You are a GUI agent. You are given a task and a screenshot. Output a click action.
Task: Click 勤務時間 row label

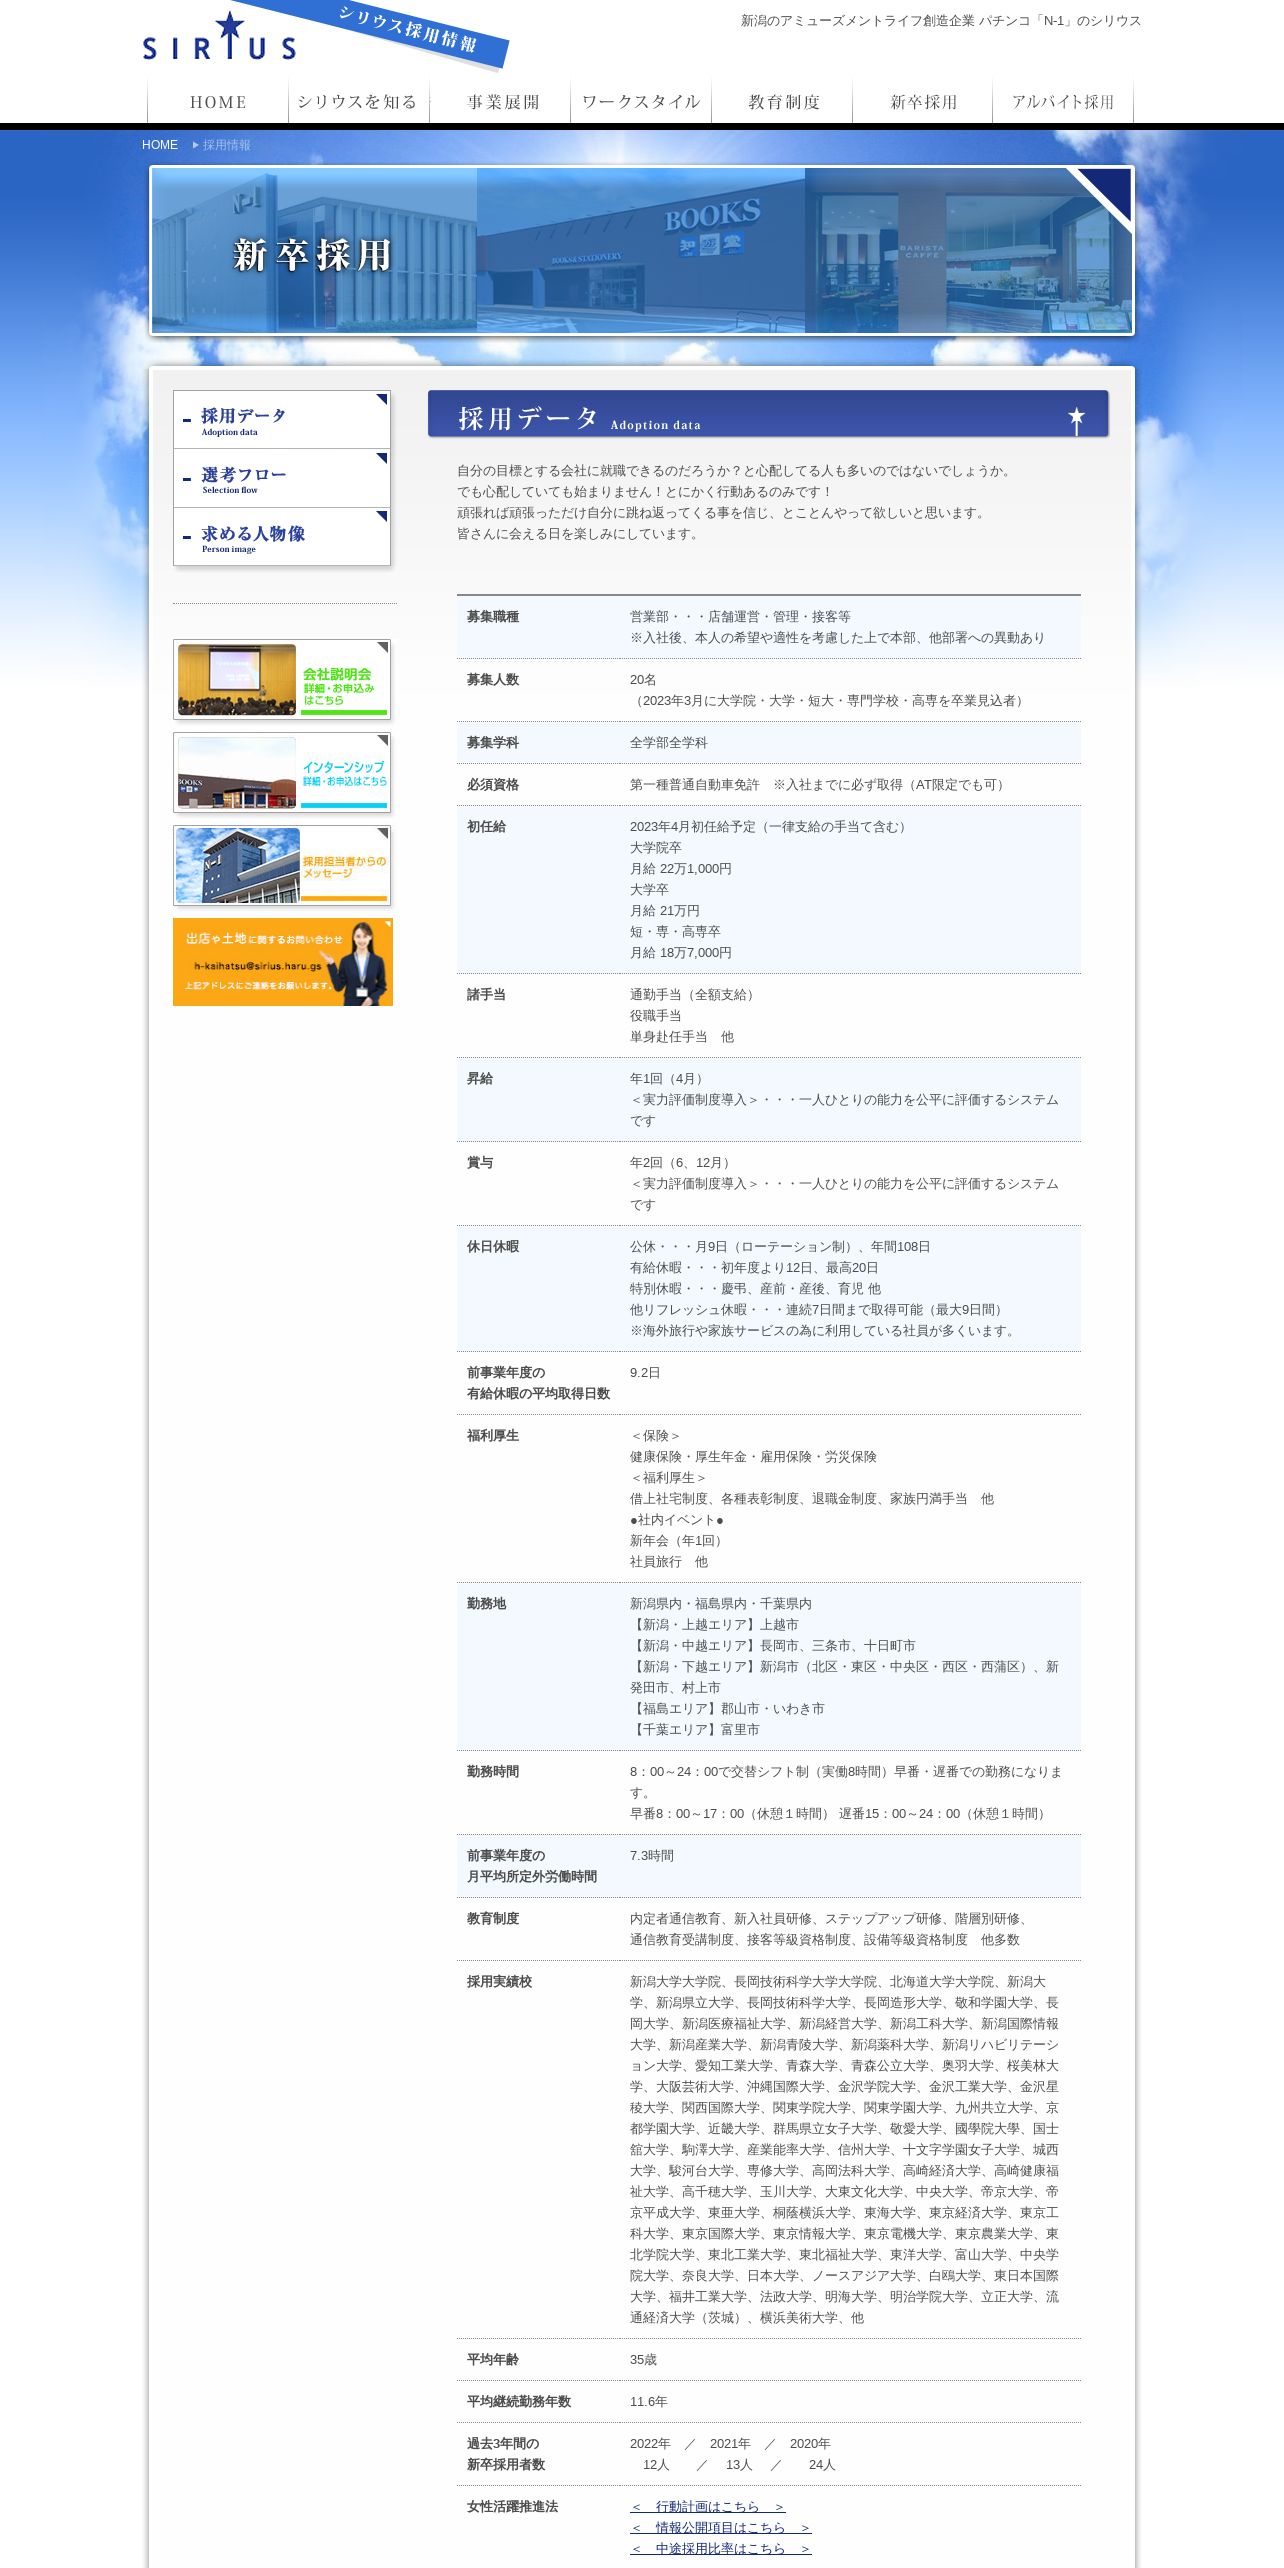point(493,1772)
